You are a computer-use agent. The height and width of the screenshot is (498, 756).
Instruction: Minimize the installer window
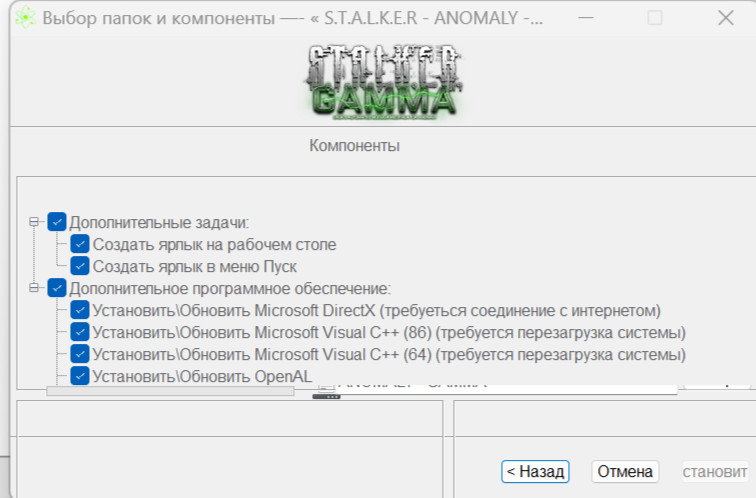[x=586, y=18]
